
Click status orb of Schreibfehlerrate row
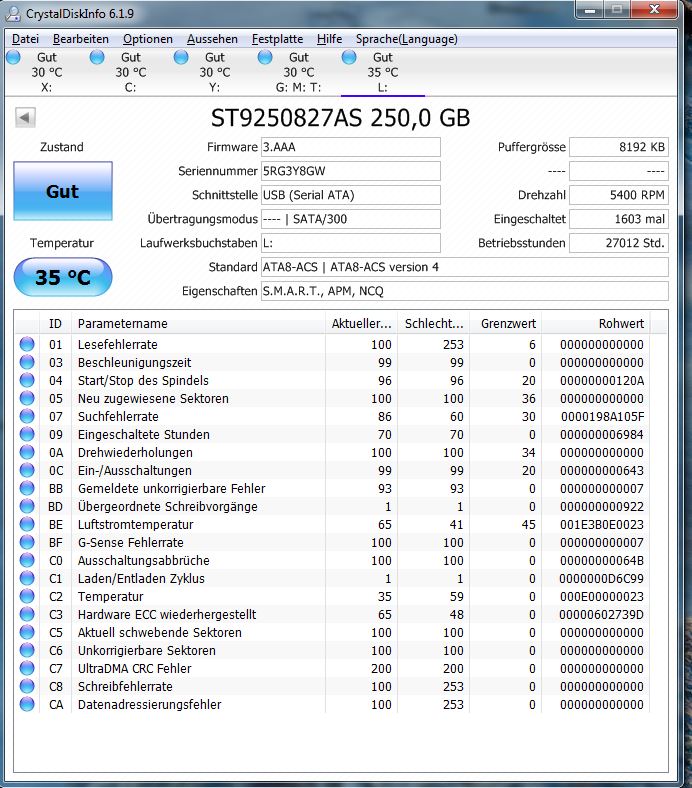[x=27, y=686]
